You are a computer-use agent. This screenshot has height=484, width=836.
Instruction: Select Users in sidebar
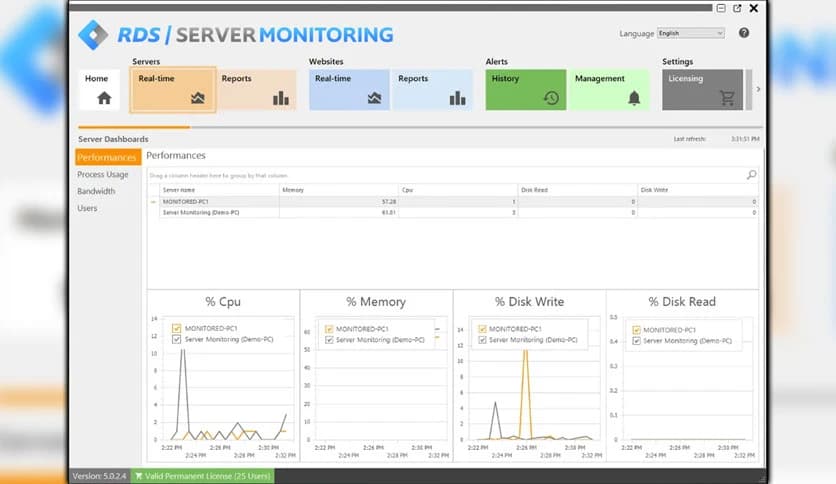pyautogui.click(x=87, y=208)
